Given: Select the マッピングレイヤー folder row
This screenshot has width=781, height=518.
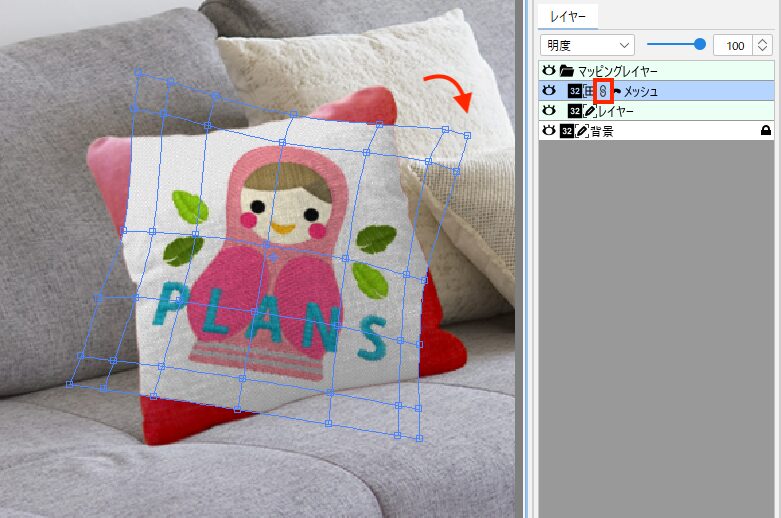Looking at the screenshot, I should tap(656, 71).
